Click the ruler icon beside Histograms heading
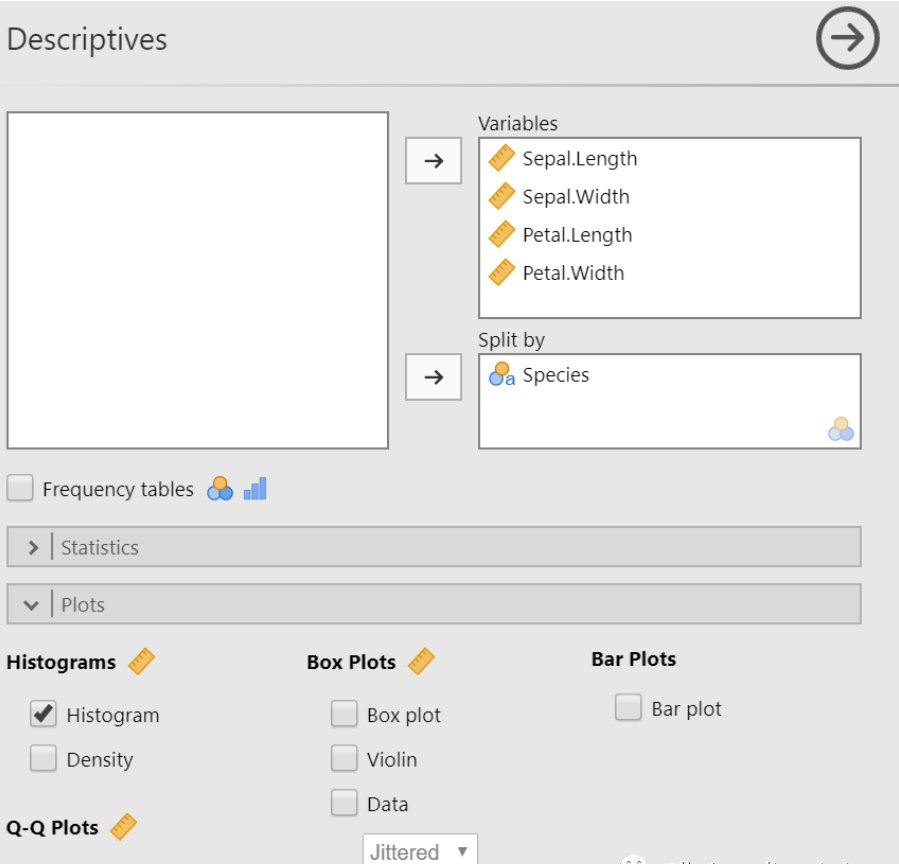Image resolution: width=899 pixels, height=864 pixels. (x=141, y=662)
